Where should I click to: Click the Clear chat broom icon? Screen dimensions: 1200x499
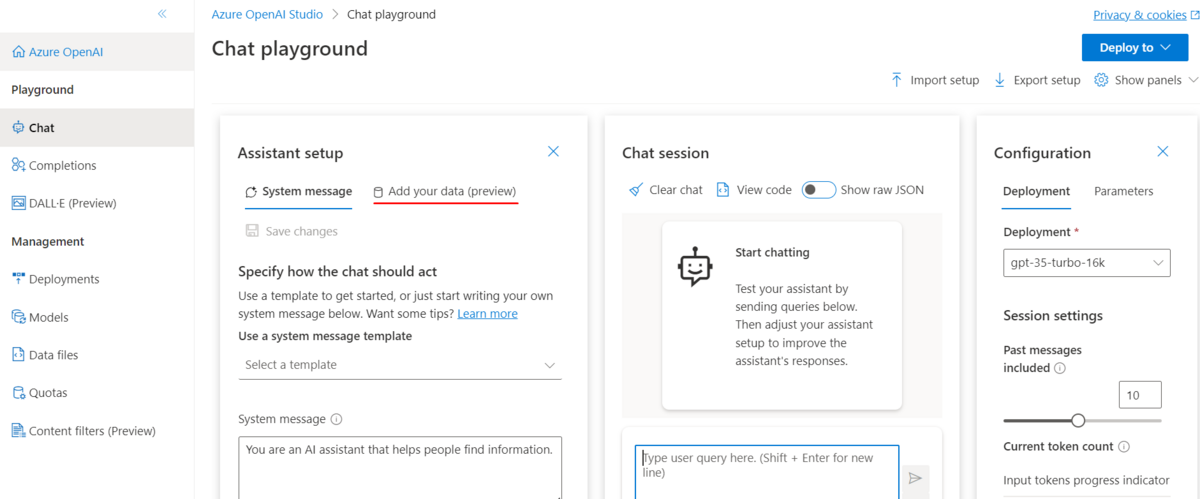coord(636,190)
